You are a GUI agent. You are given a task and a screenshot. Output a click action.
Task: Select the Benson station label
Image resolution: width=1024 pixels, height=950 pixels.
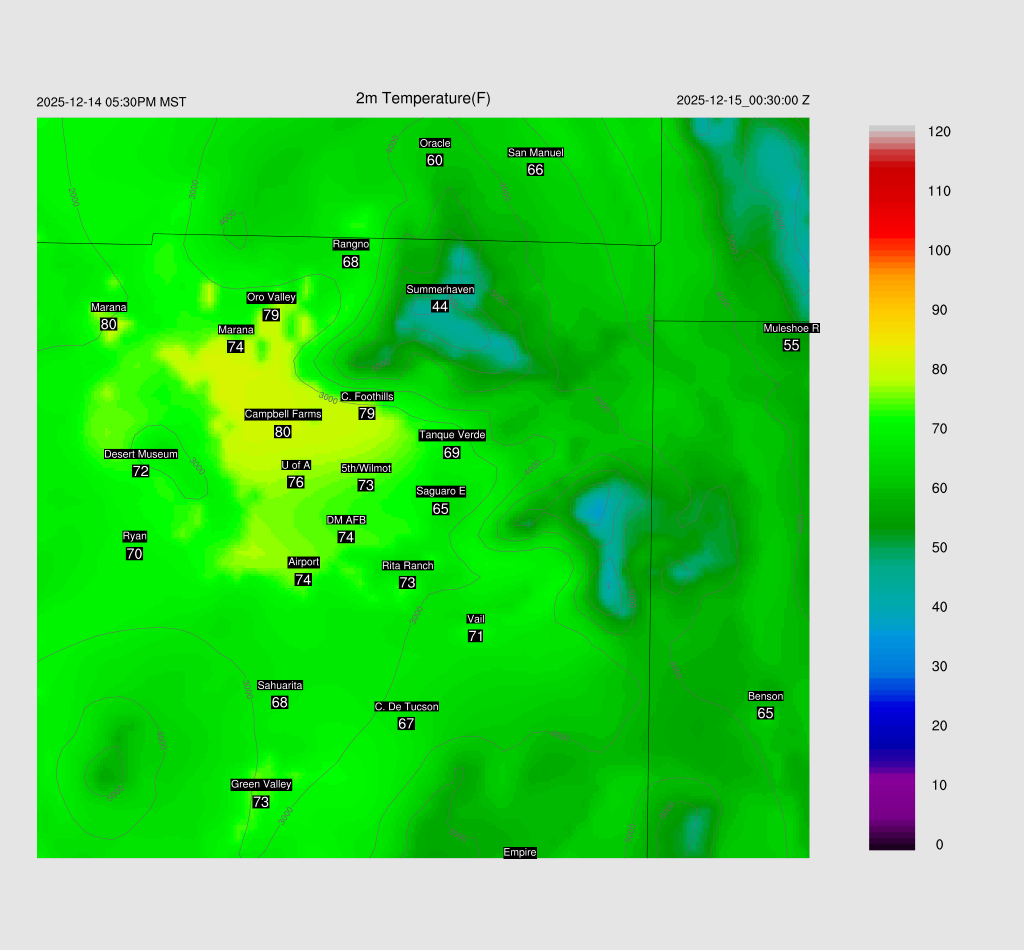[765, 696]
